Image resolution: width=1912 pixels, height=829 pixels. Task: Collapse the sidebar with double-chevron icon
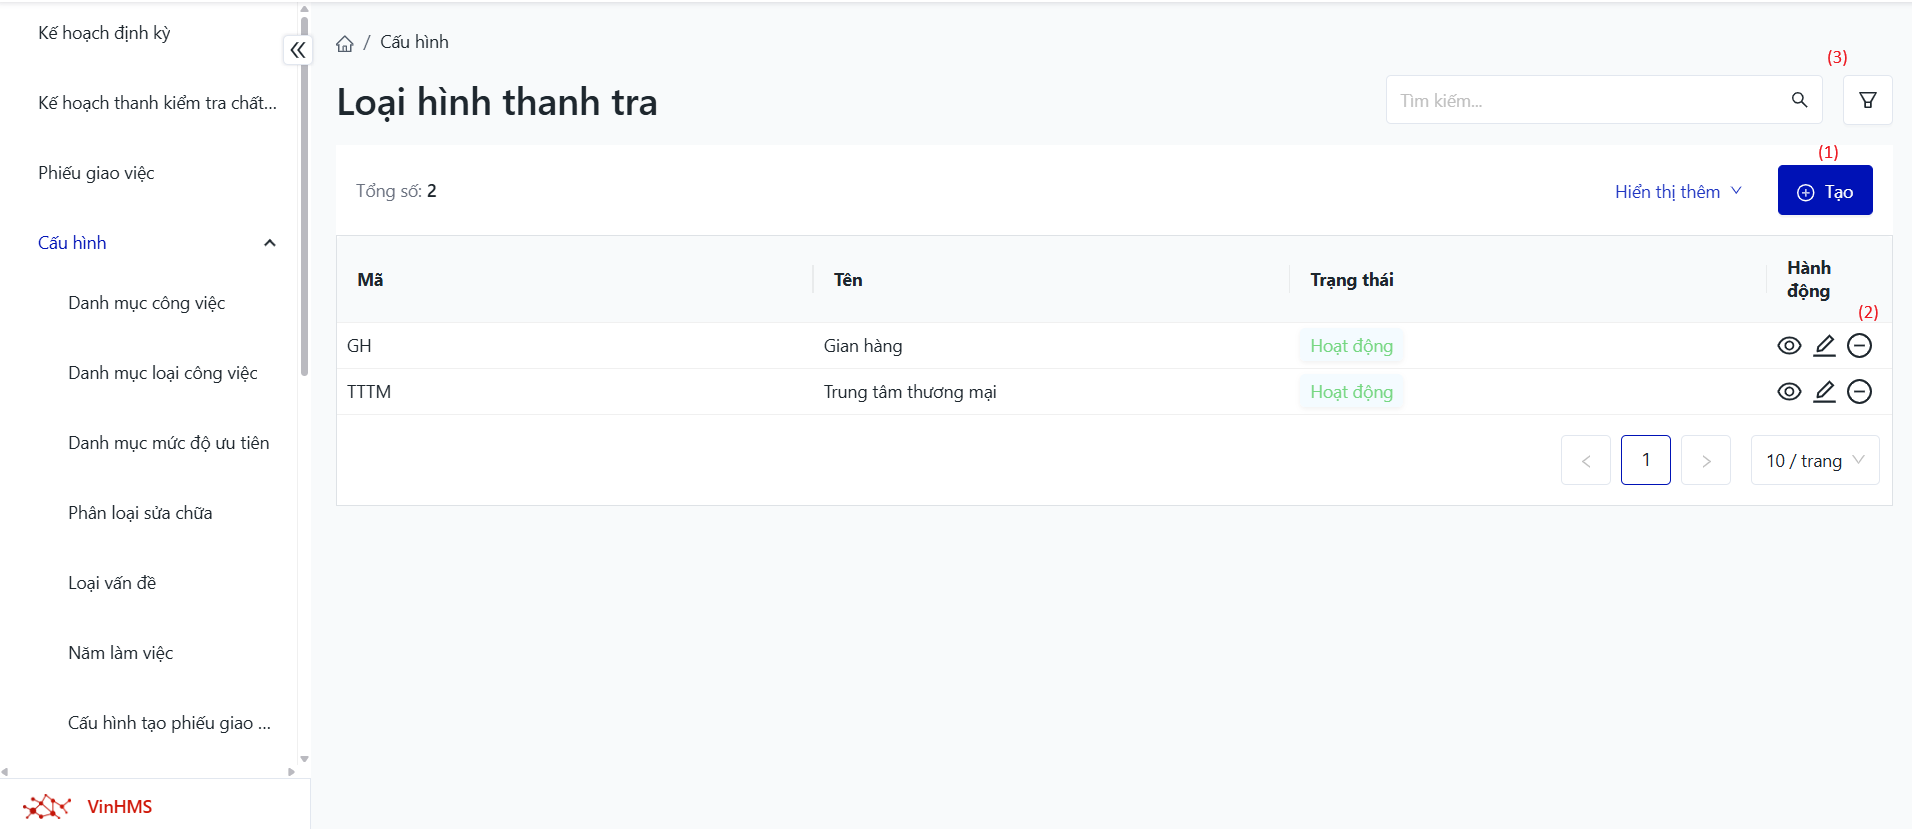[298, 50]
